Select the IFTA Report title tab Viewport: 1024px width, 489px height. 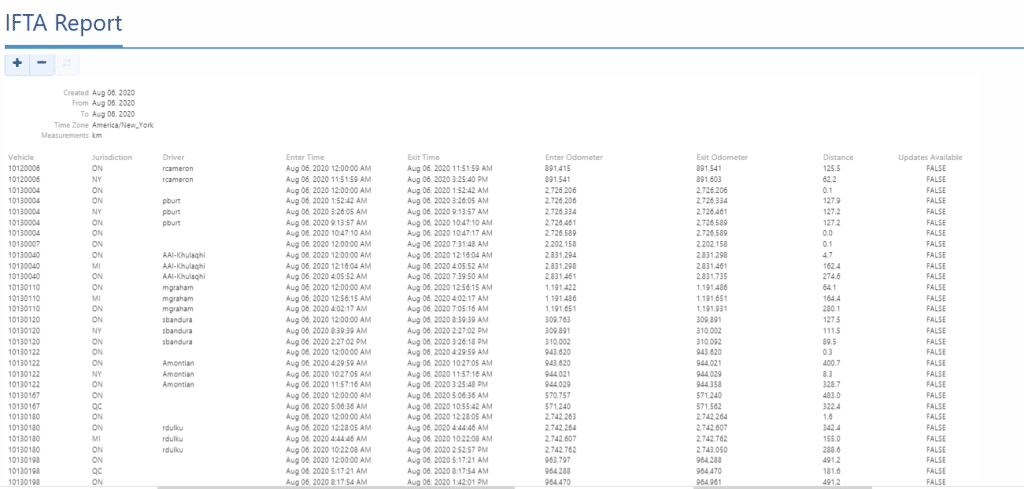point(64,23)
